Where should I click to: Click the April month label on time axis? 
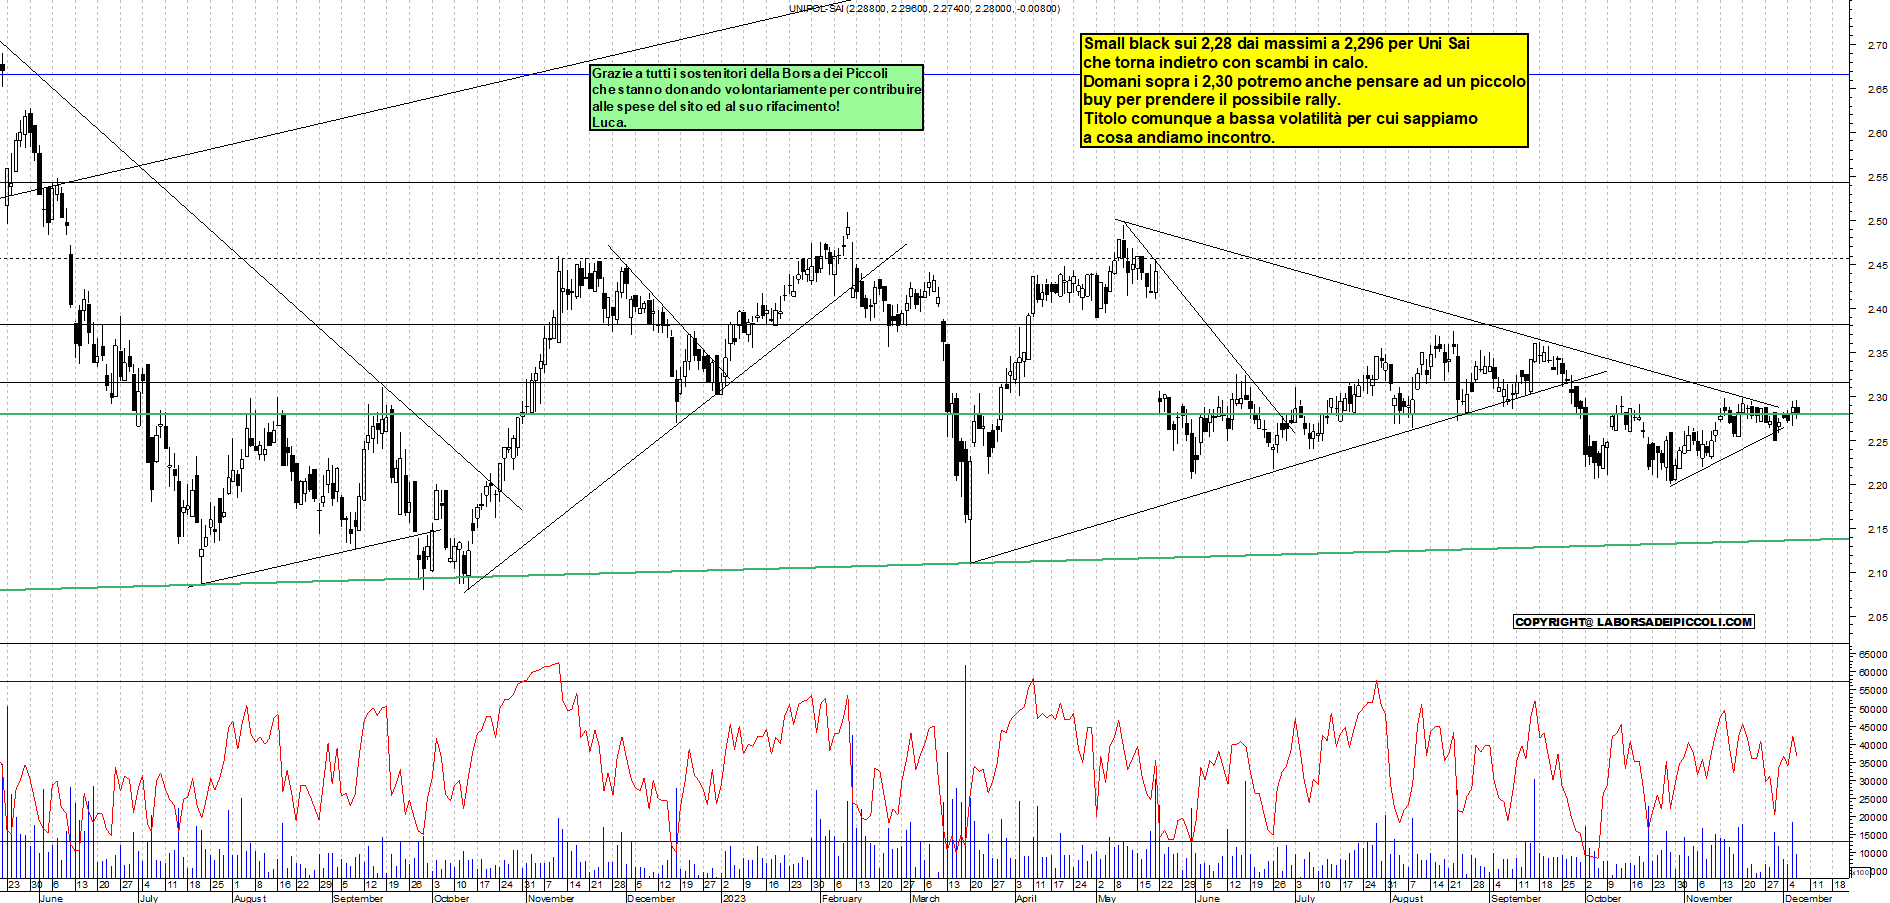coord(1026,898)
